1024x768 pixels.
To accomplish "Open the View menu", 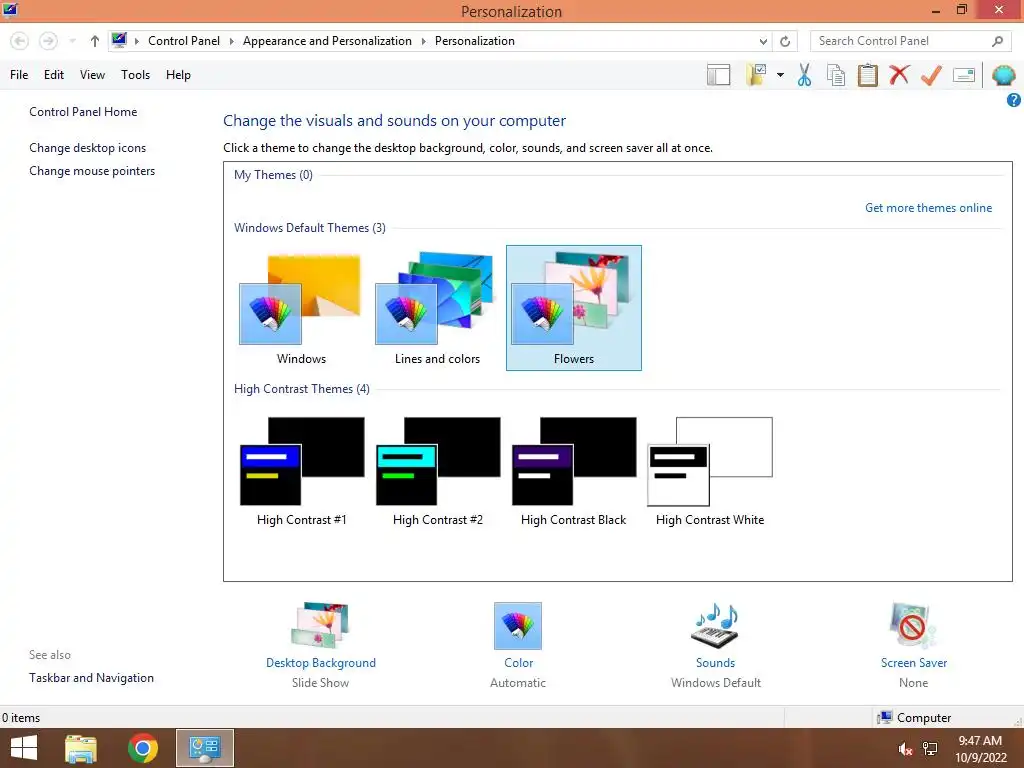I will pyautogui.click(x=92, y=74).
